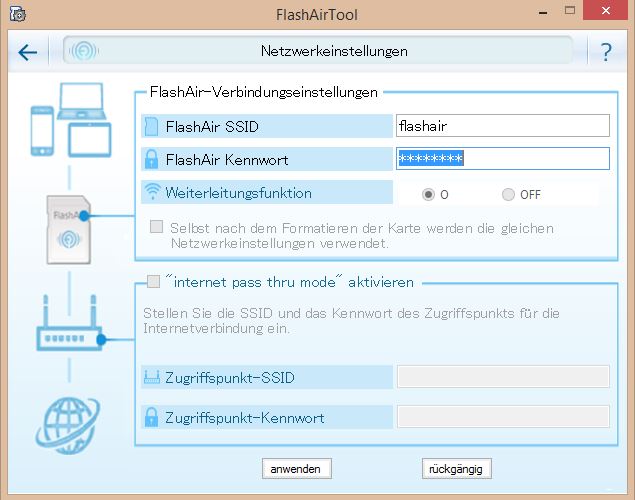Viewport: 635px width, 500px height.
Task: Click the FlashAir Kennwort password field
Action: coord(502,159)
